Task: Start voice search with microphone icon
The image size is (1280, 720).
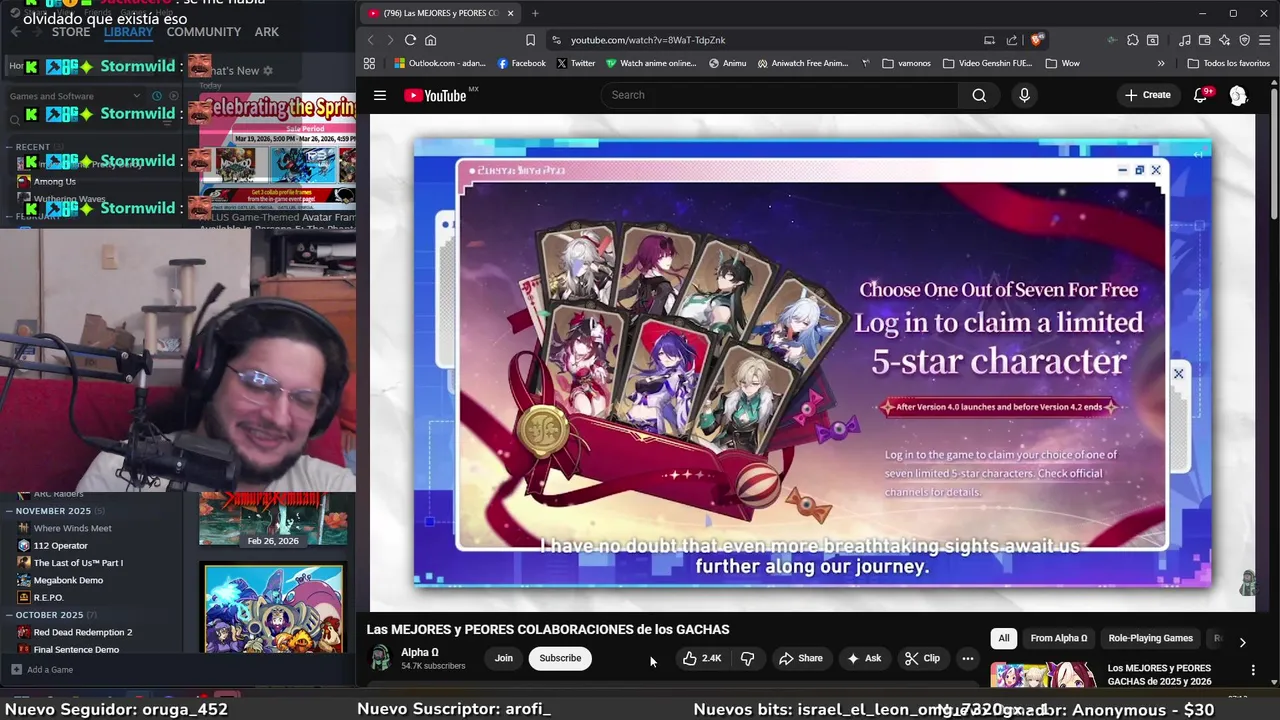Action: tap(1024, 95)
